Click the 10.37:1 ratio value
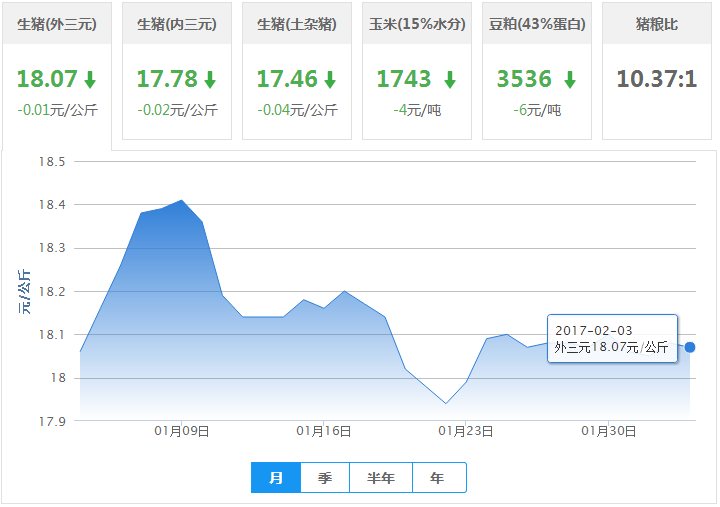The width and height of the screenshot is (720, 507). click(657, 80)
